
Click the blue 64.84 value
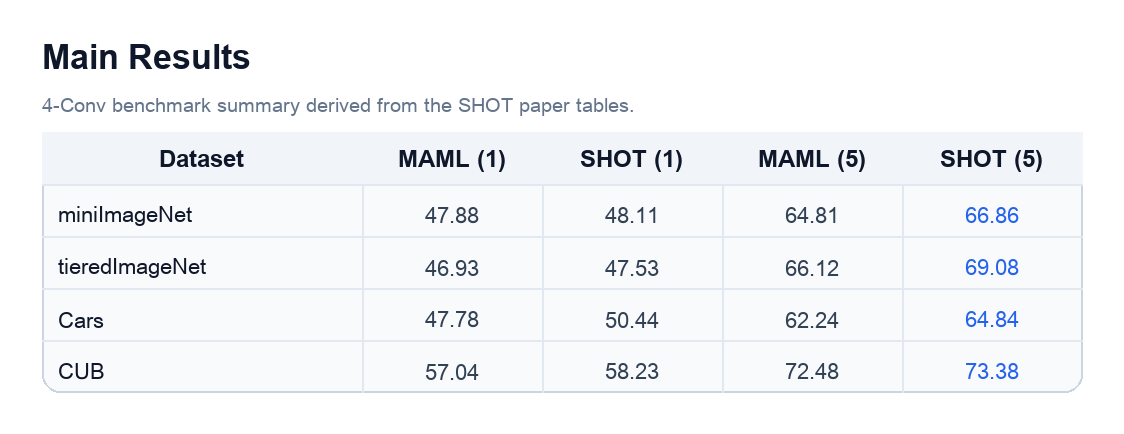pyautogui.click(x=991, y=320)
